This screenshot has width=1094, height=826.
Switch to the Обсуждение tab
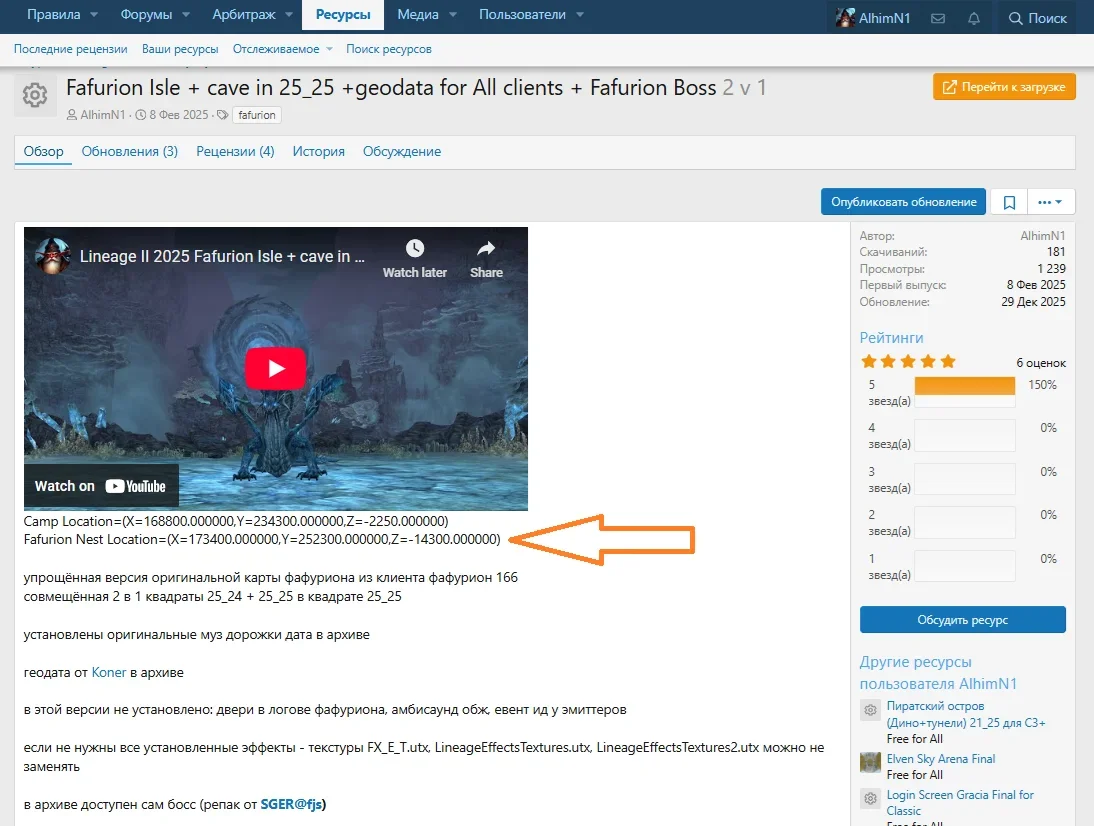point(402,151)
